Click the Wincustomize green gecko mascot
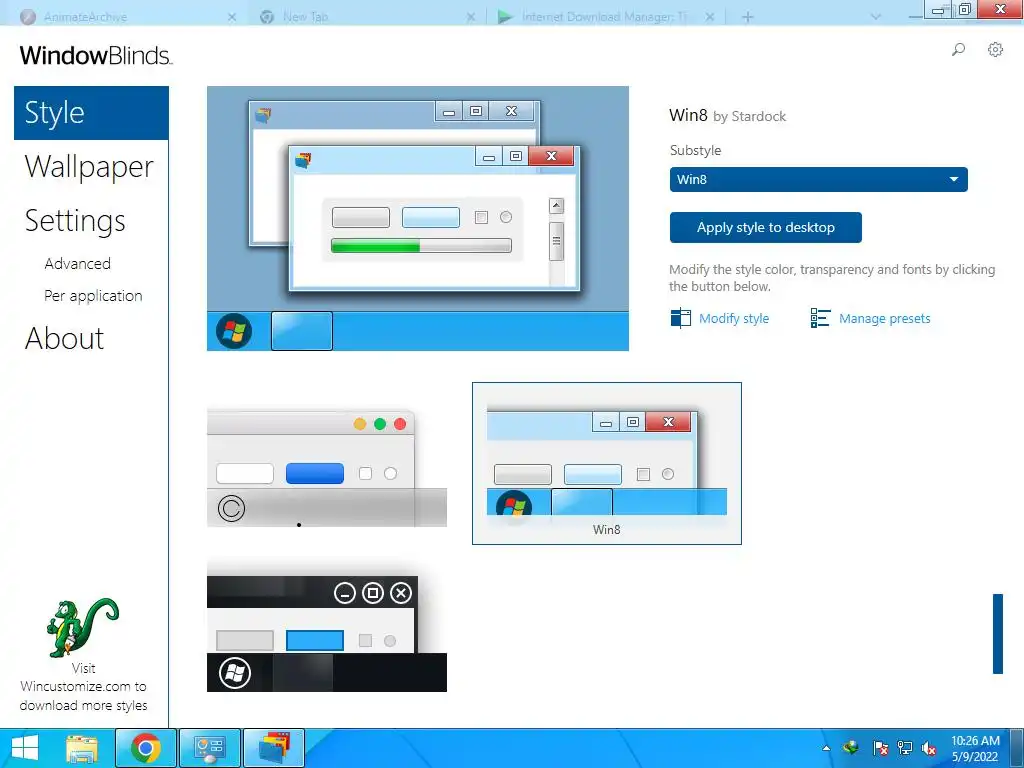Viewport: 1024px width, 768px height. pos(82,628)
